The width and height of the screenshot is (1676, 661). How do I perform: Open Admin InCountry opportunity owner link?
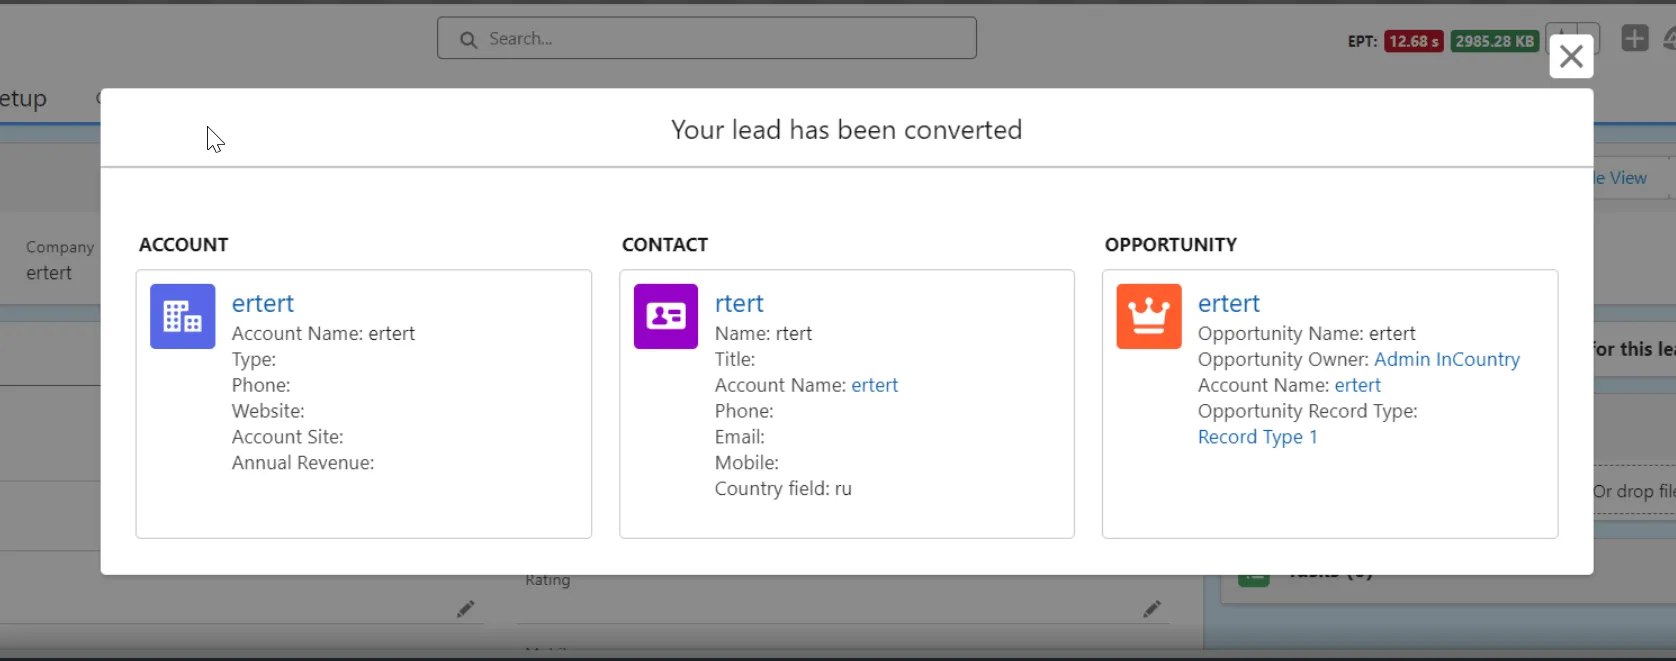point(1446,359)
